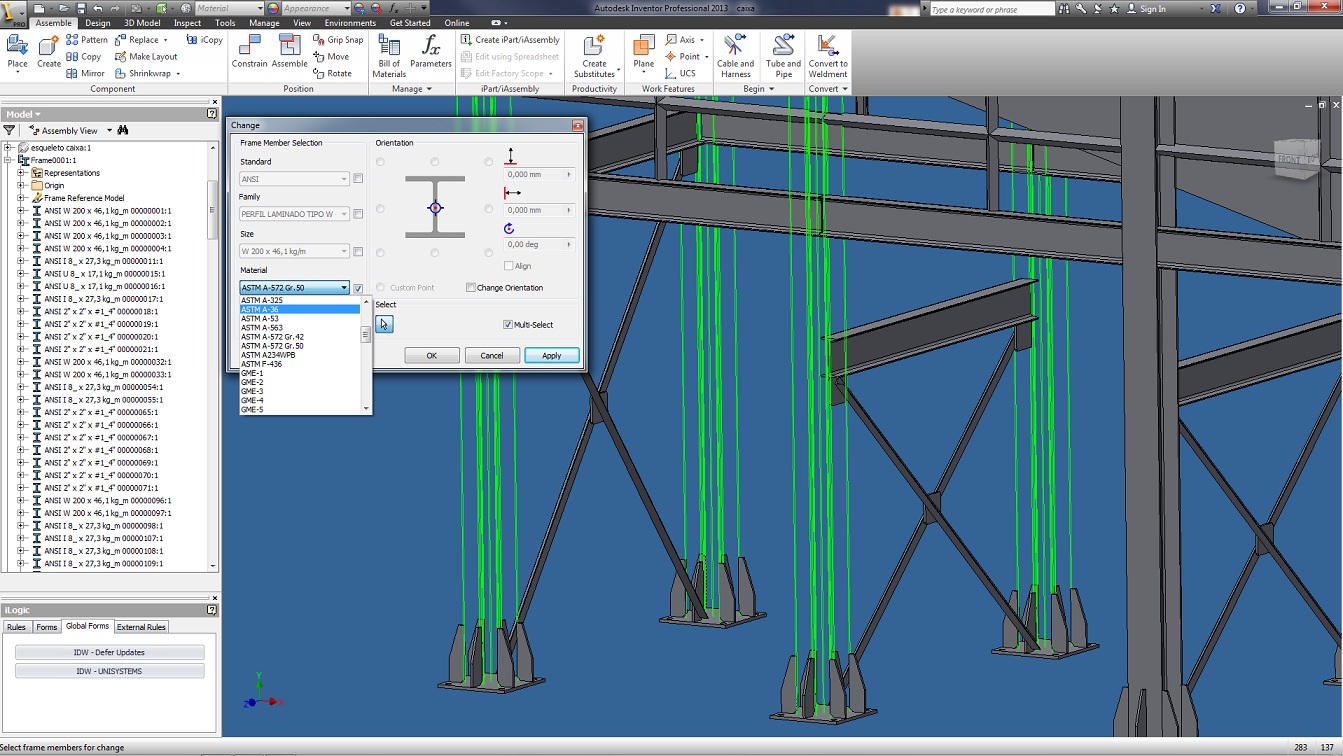
Task: Toggle the Size checkbox in Change dialog
Action: (358, 251)
